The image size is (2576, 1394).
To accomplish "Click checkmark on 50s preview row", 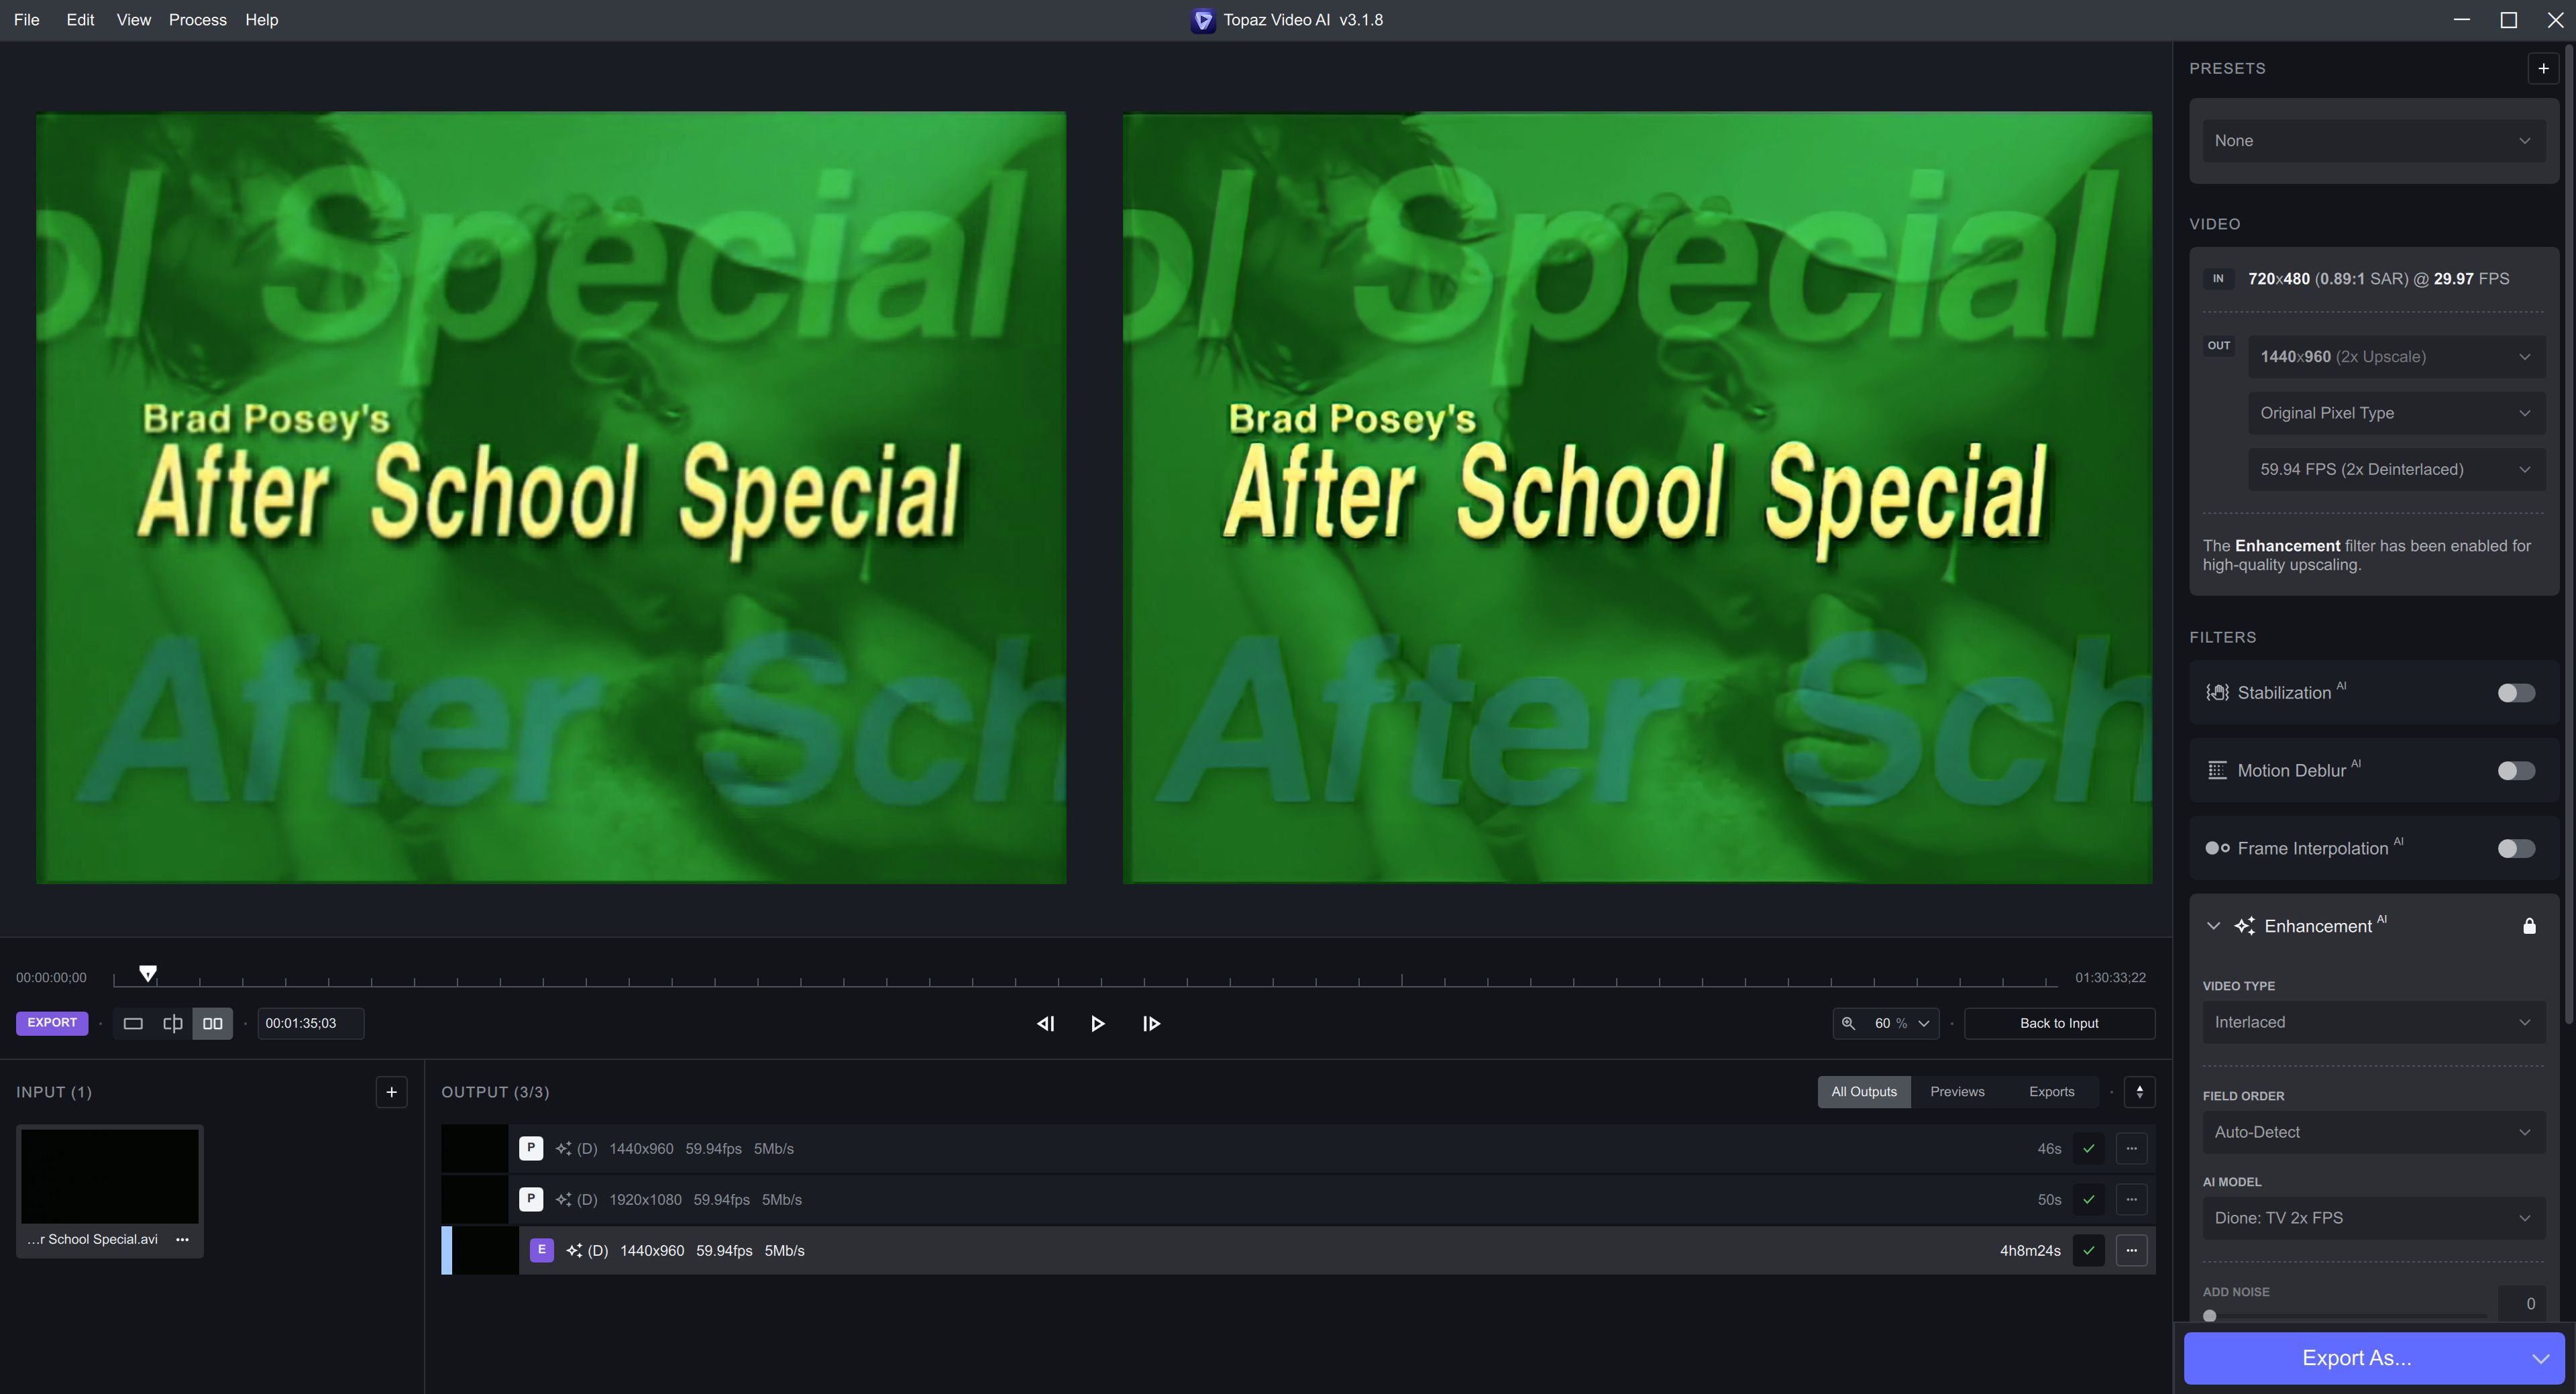I will click(x=2088, y=1199).
